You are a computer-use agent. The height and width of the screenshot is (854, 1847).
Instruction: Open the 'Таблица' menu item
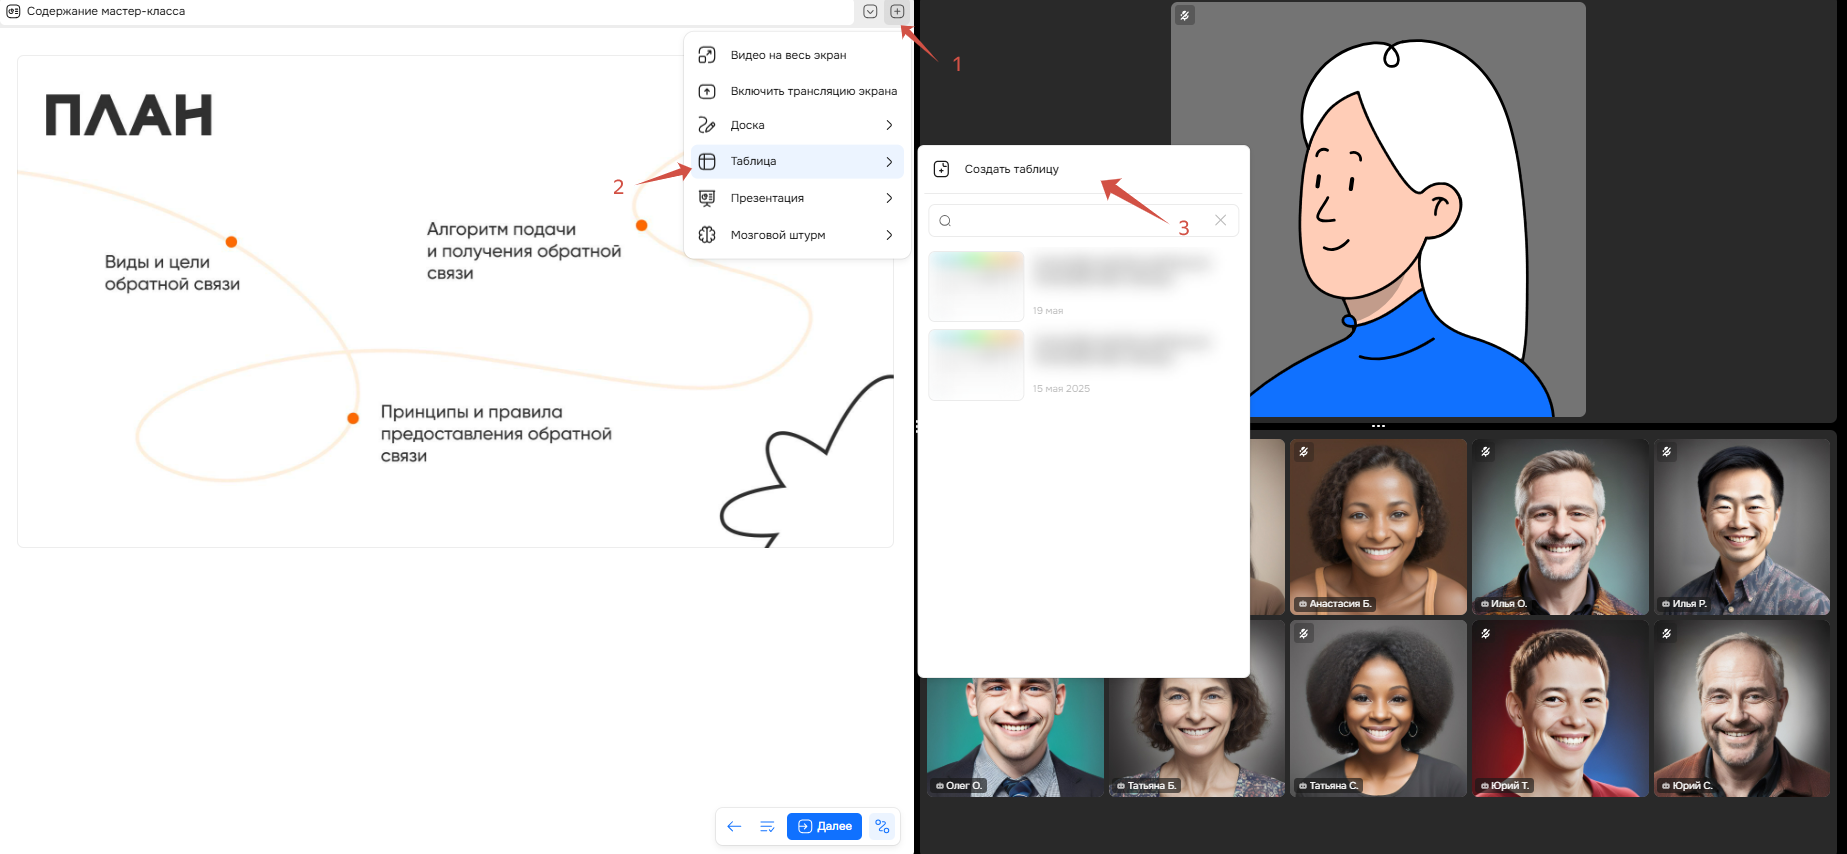pyautogui.click(x=797, y=161)
